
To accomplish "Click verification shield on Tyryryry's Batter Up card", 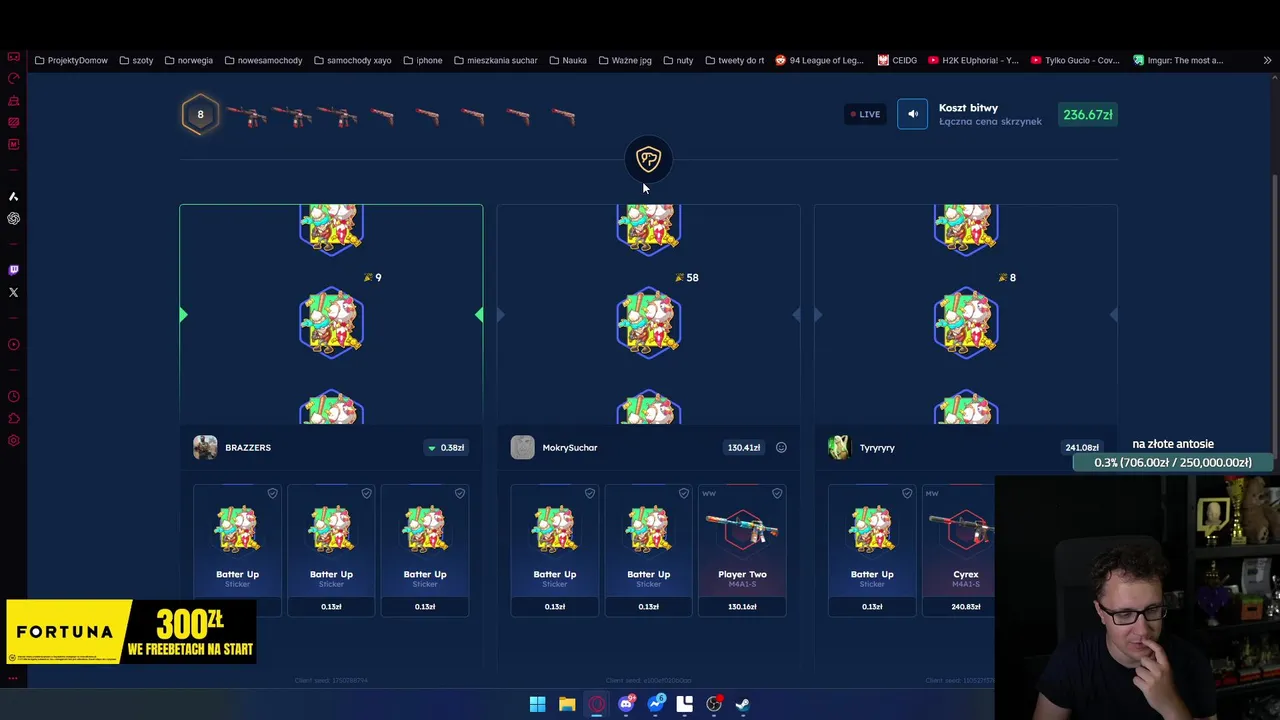I will (x=907, y=493).
